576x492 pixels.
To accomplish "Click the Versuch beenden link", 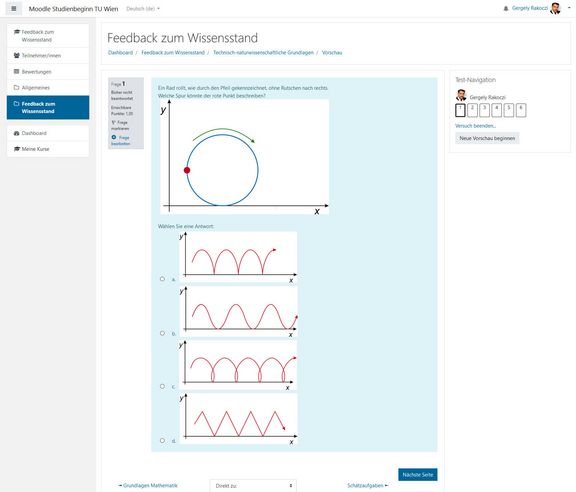I will [475, 126].
